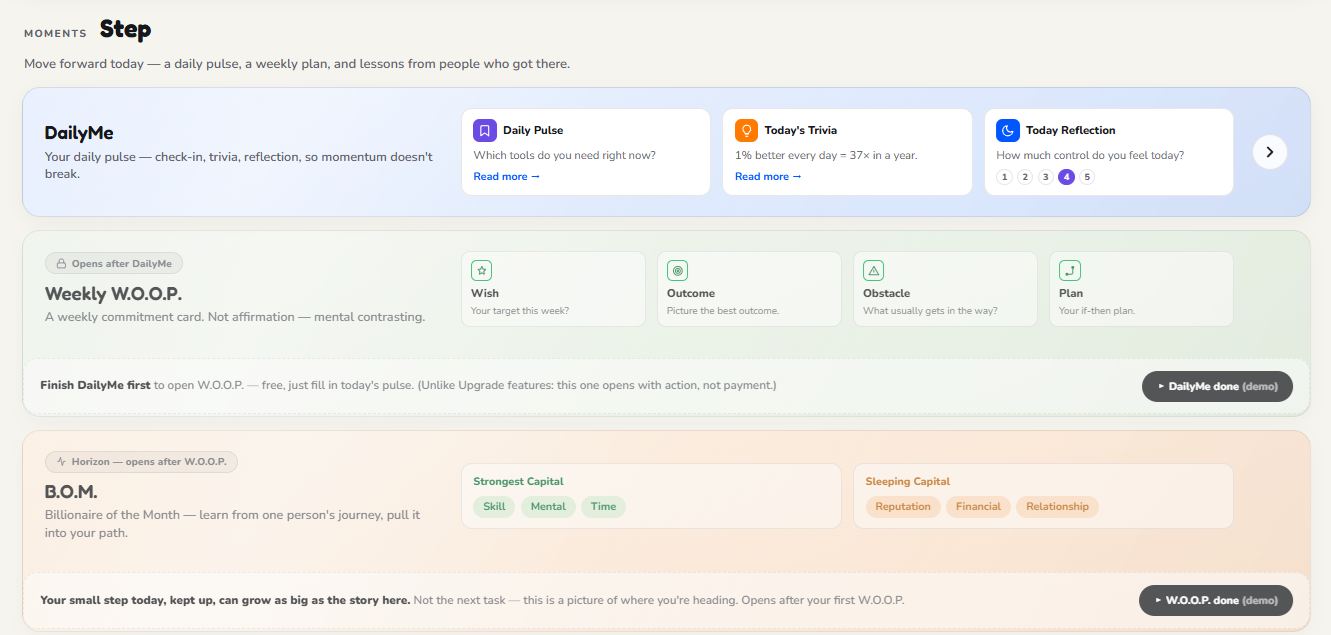Click the Horizon — opens after W.O.O.P. badge
Image resolution: width=1331 pixels, height=635 pixels.
141,462
